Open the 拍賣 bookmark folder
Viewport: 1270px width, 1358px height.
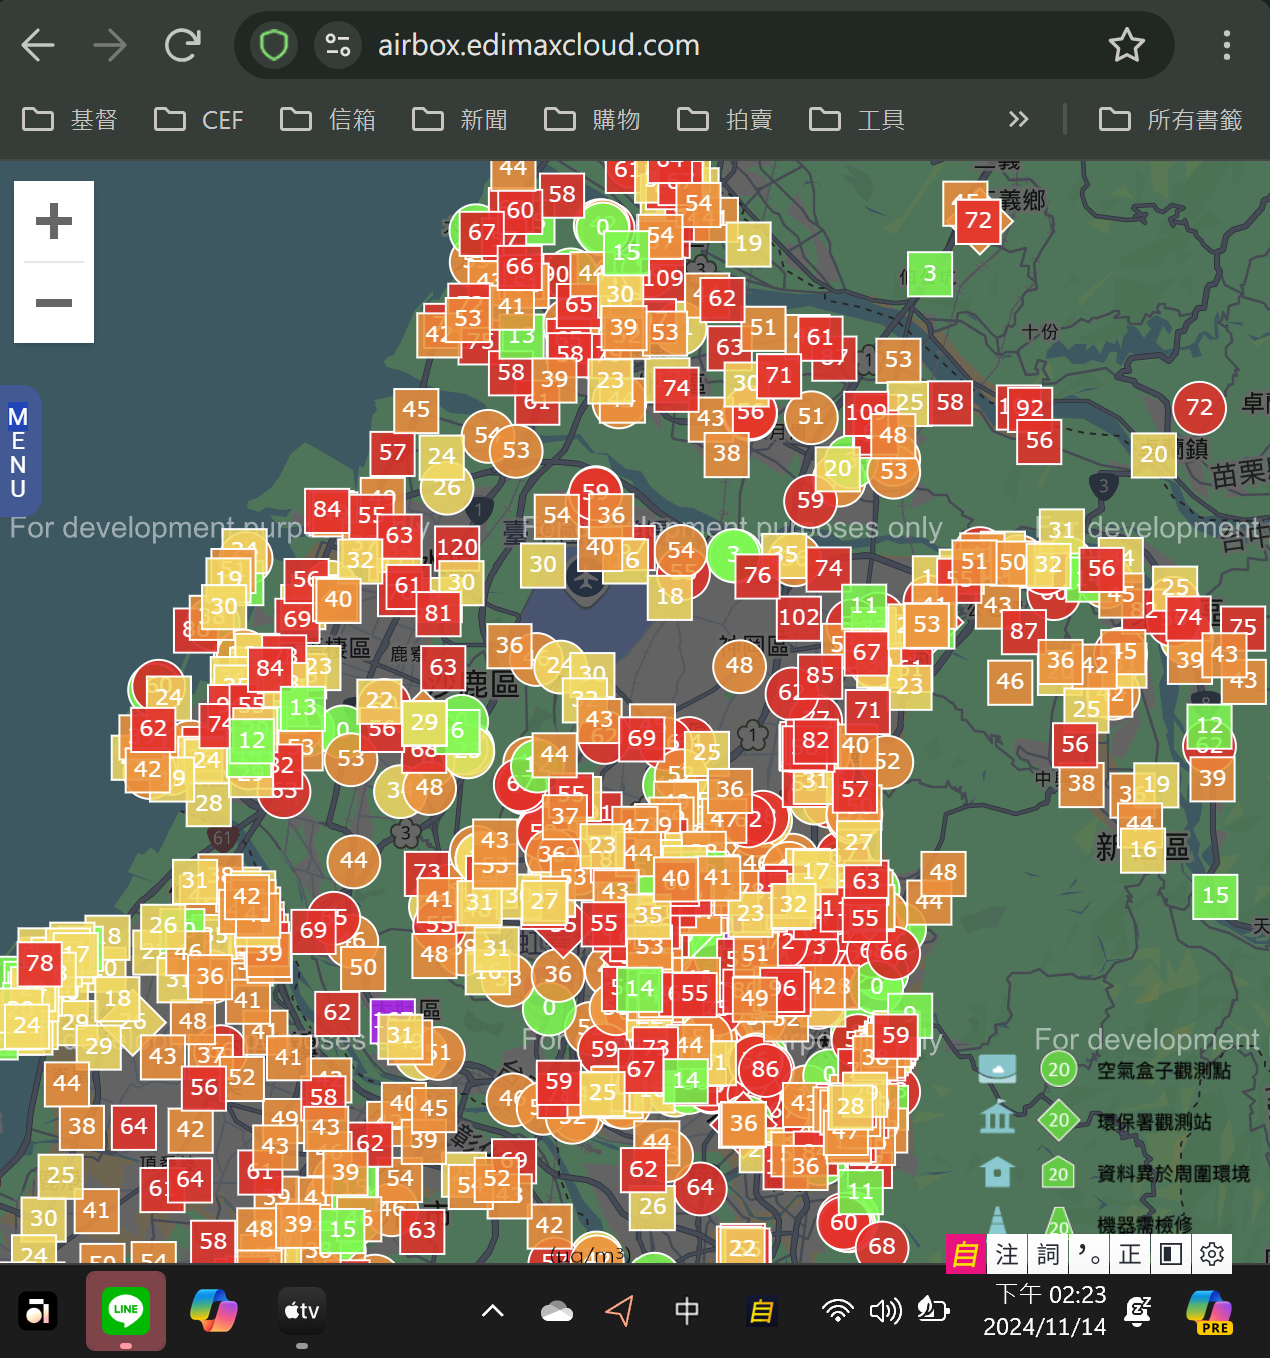(724, 120)
